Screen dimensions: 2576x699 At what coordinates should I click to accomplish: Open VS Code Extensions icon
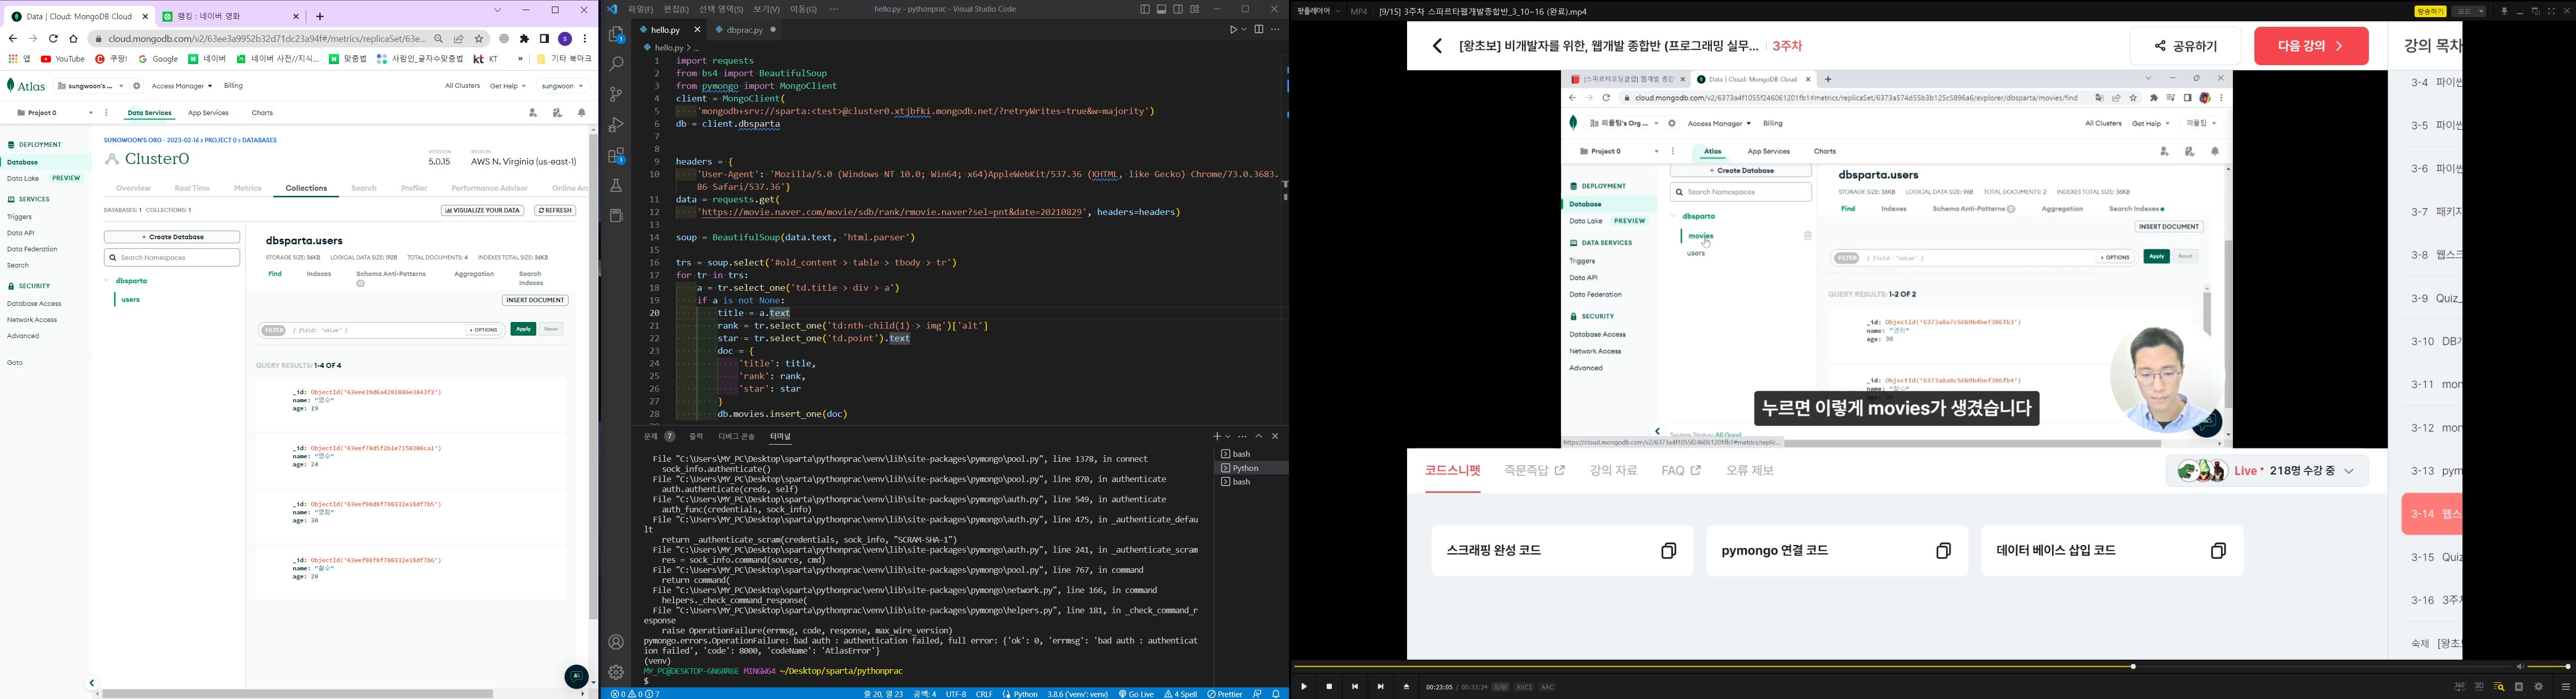pos(616,156)
